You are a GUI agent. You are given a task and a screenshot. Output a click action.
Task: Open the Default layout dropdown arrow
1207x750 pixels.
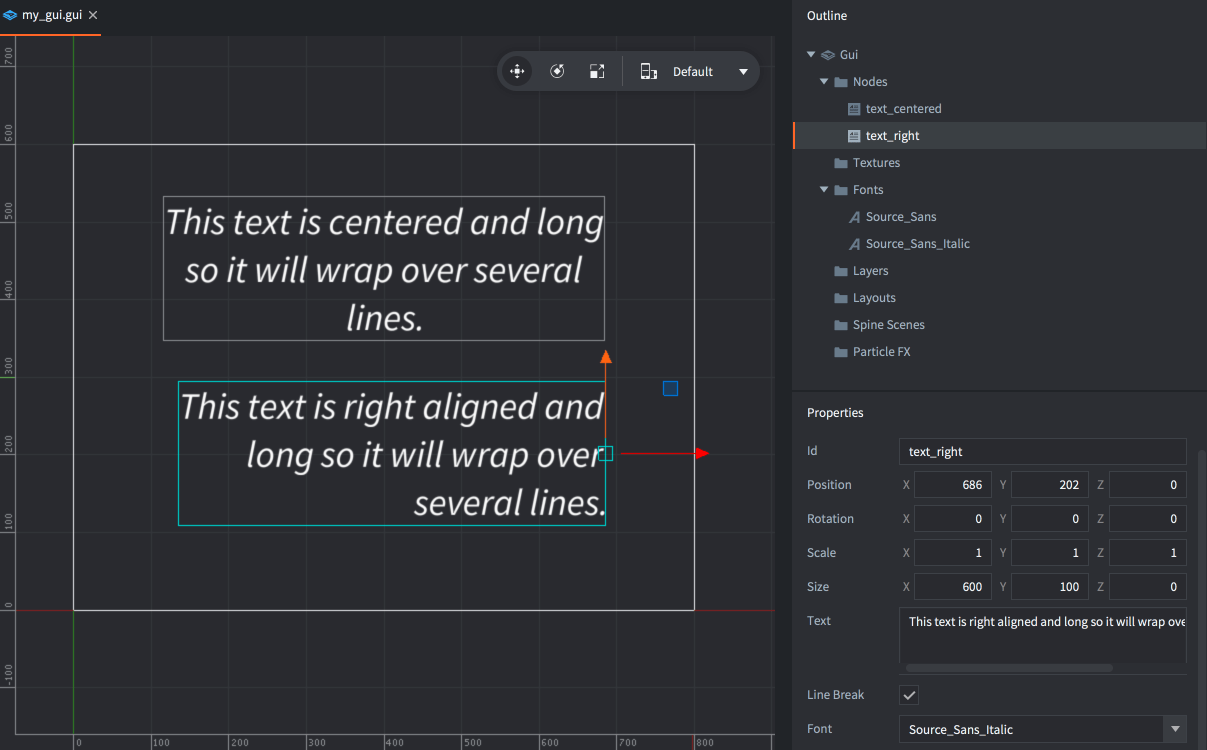[743, 72]
